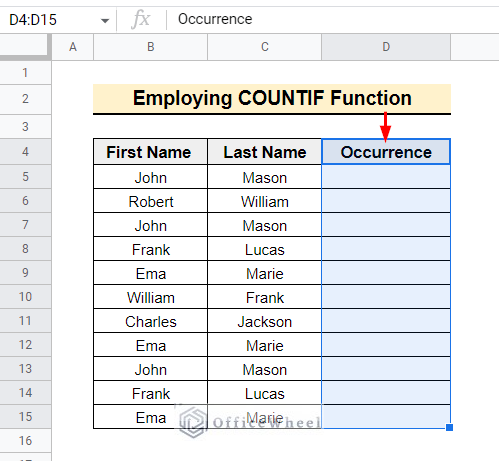Click empty Occurrence cell in row 10
The width and height of the screenshot is (499, 461).
[x=386, y=297]
